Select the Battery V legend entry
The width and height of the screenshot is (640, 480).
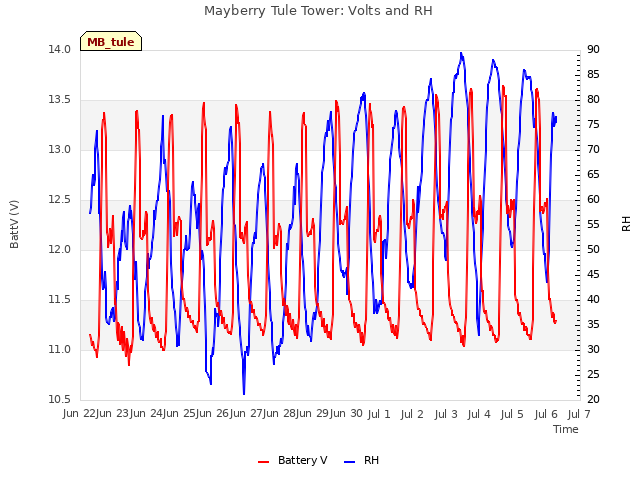(293, 460)
